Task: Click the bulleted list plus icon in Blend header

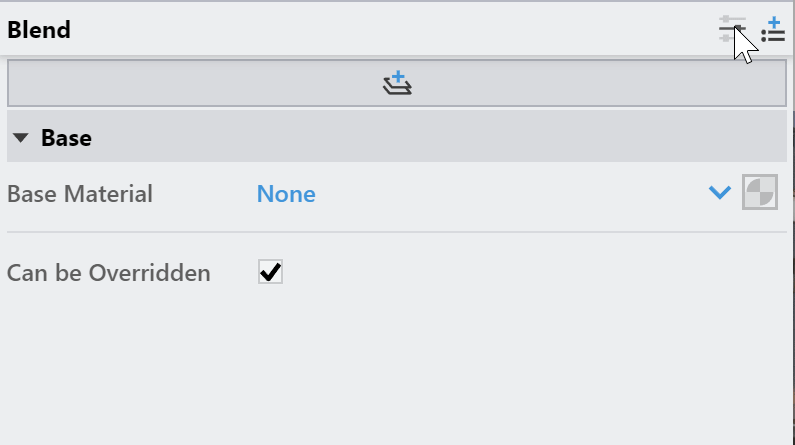Action: (x=773, y=29)
